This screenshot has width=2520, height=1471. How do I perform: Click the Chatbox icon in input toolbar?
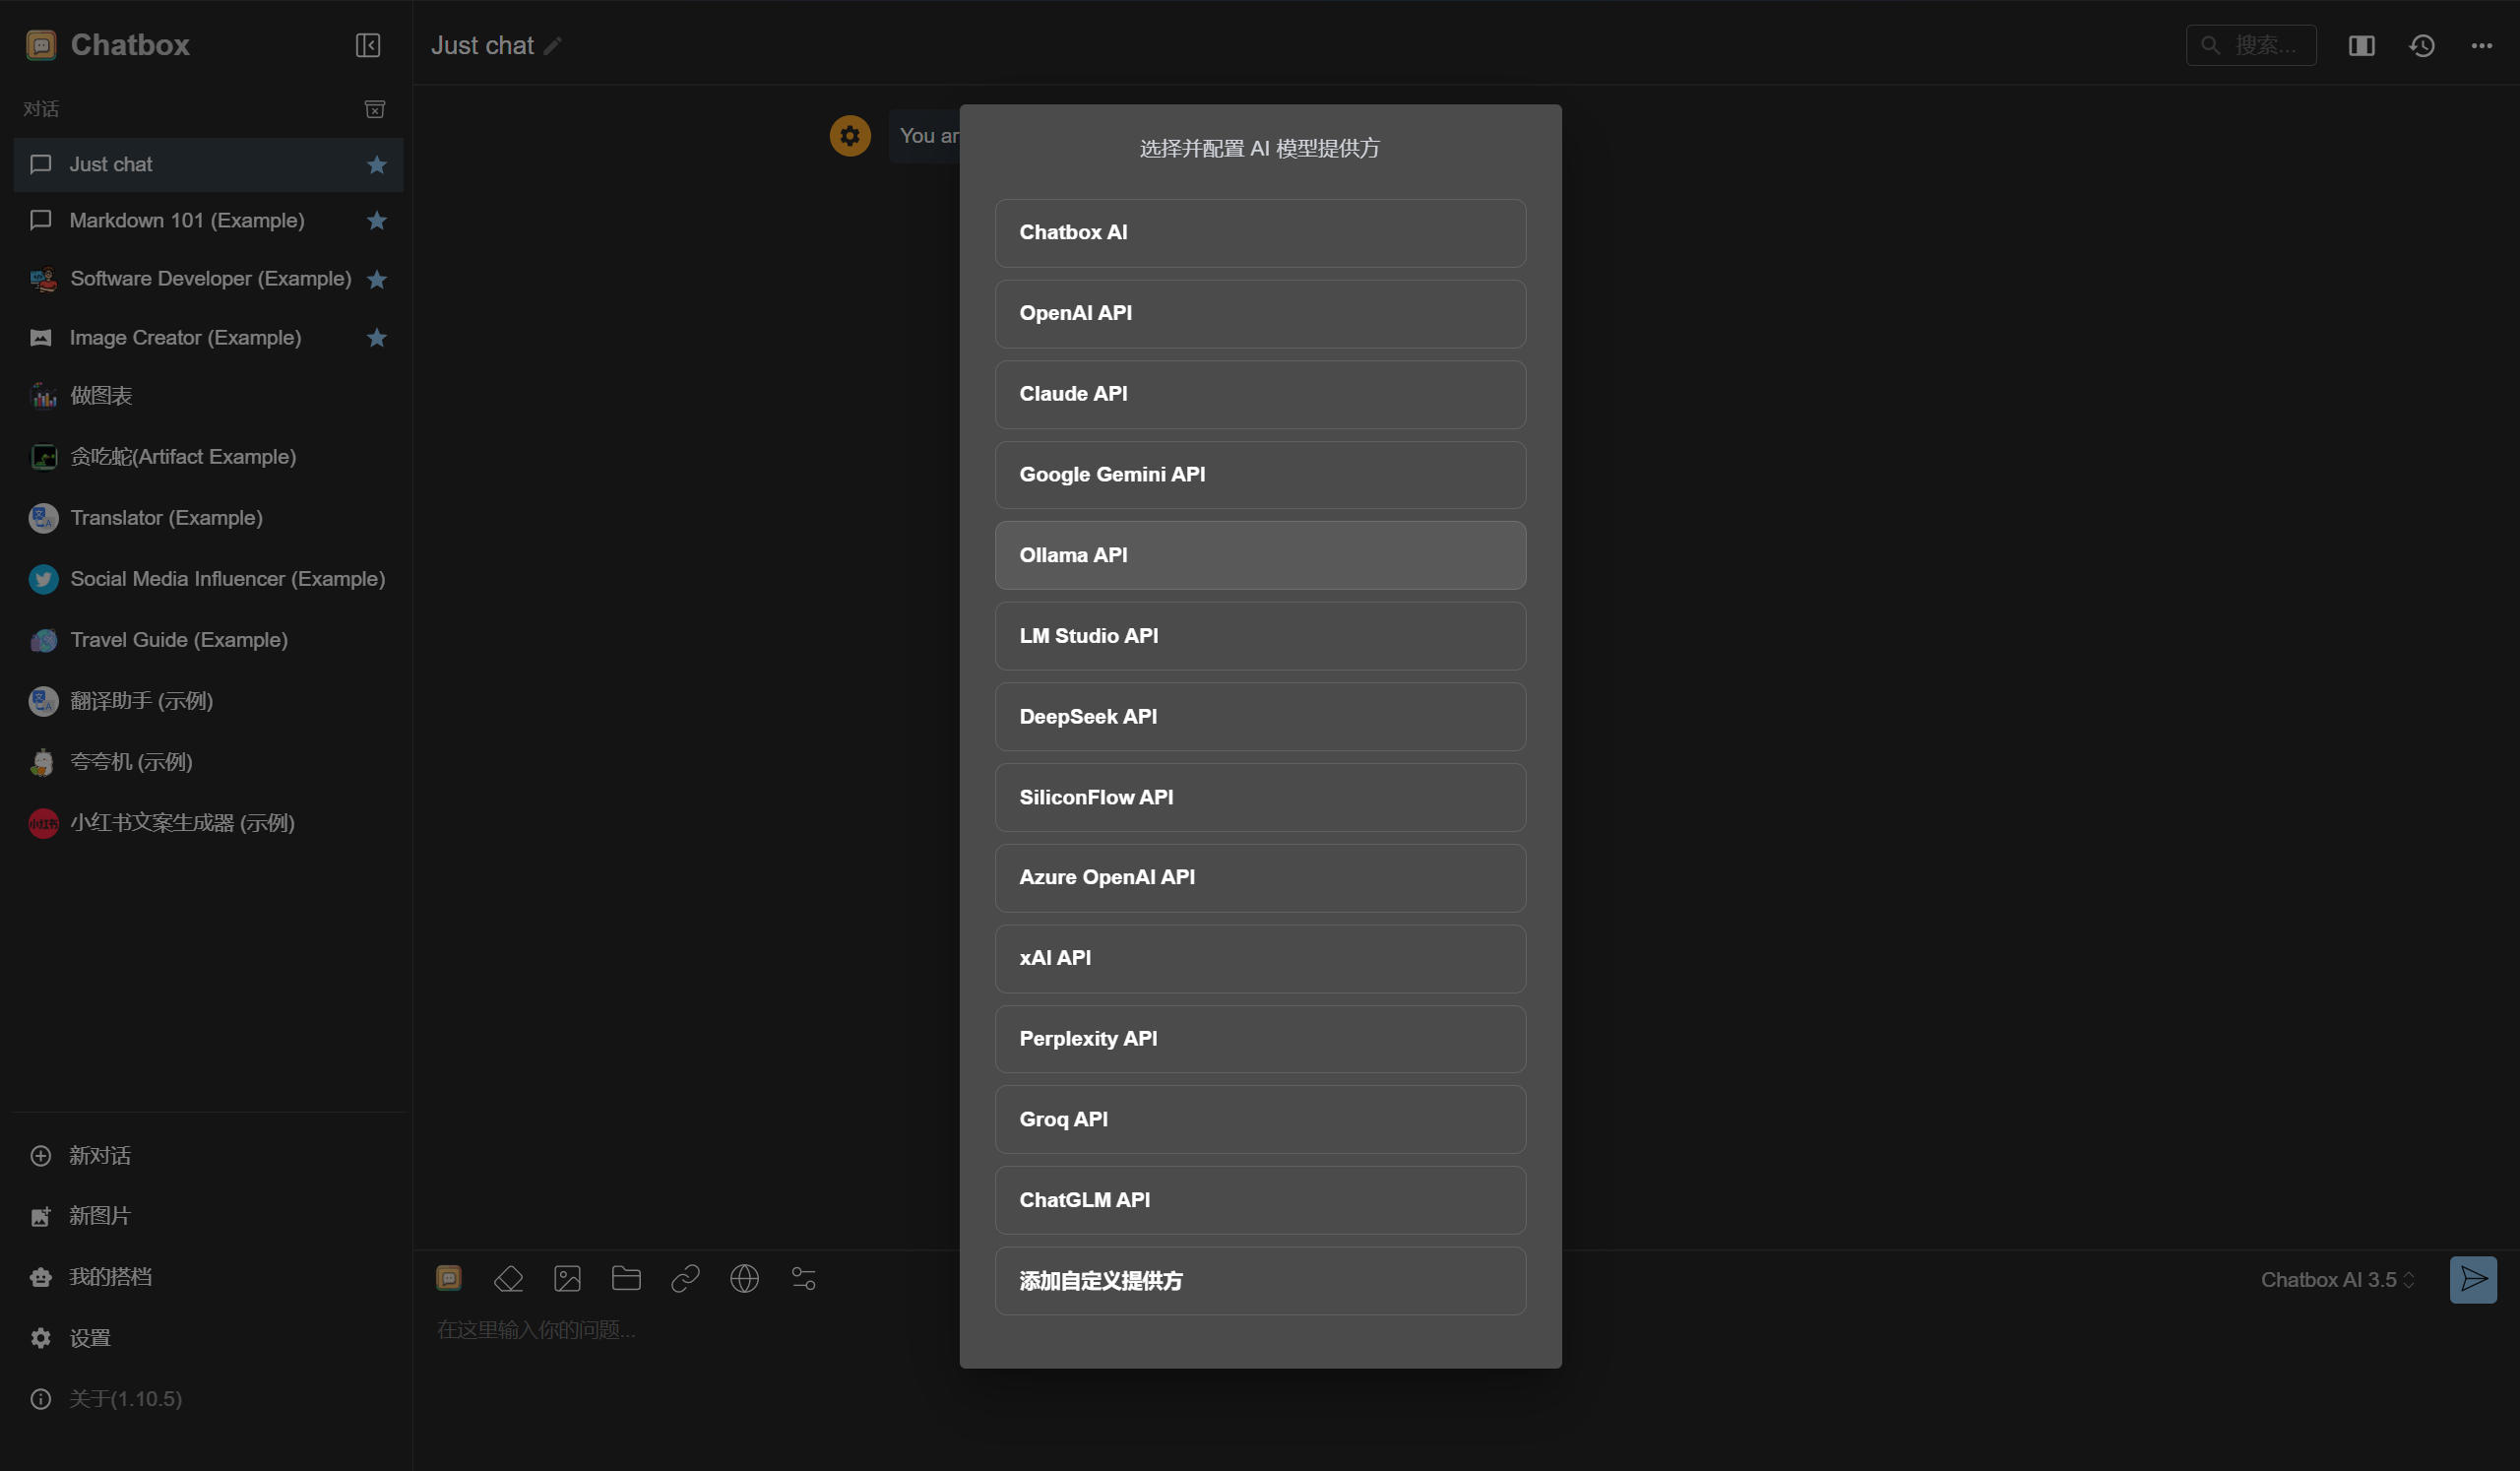click(x=449, y=1278)
